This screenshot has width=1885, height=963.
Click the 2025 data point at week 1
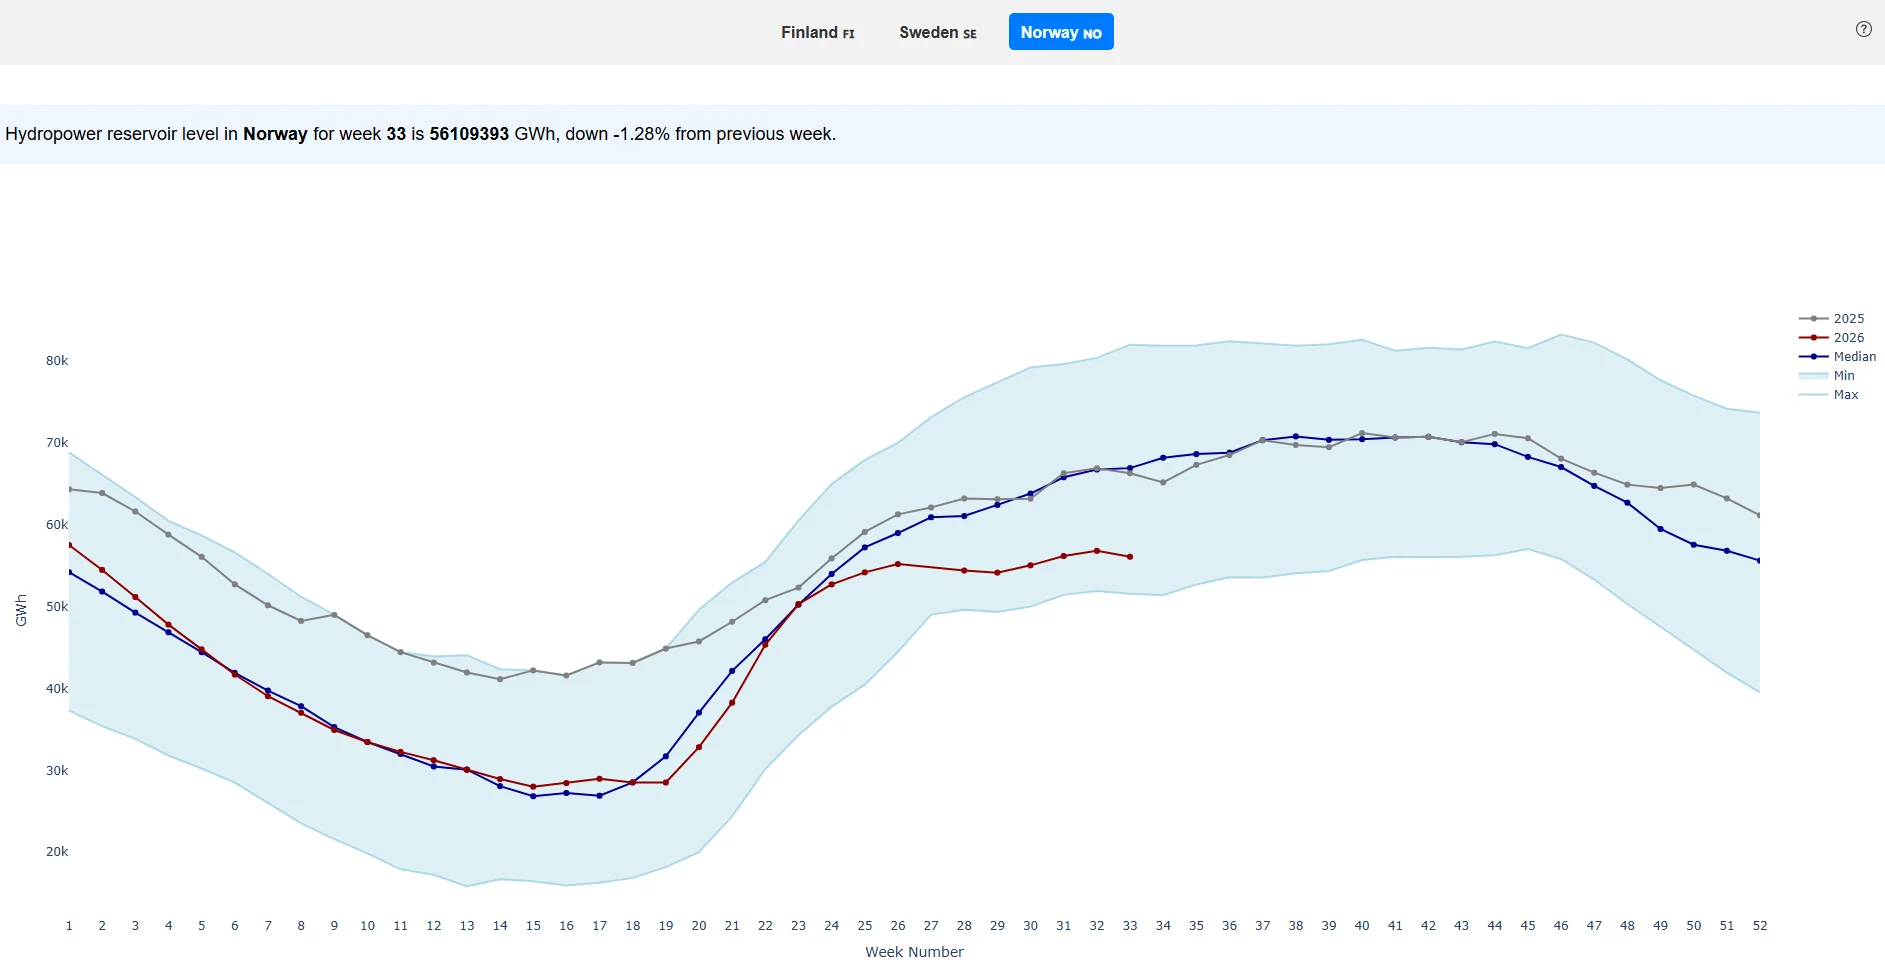pyautogui.click(x=69, y=489)
